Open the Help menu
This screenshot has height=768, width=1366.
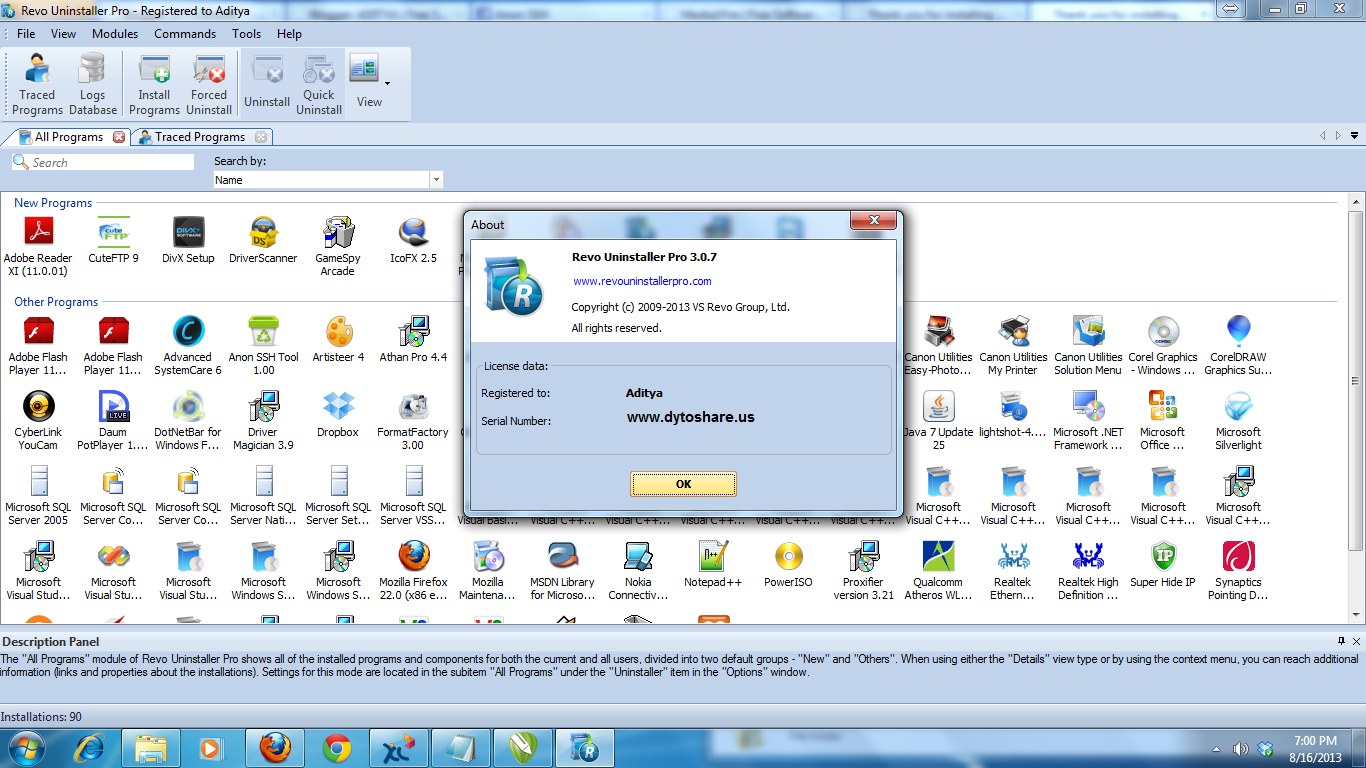[x=289, y=34]
